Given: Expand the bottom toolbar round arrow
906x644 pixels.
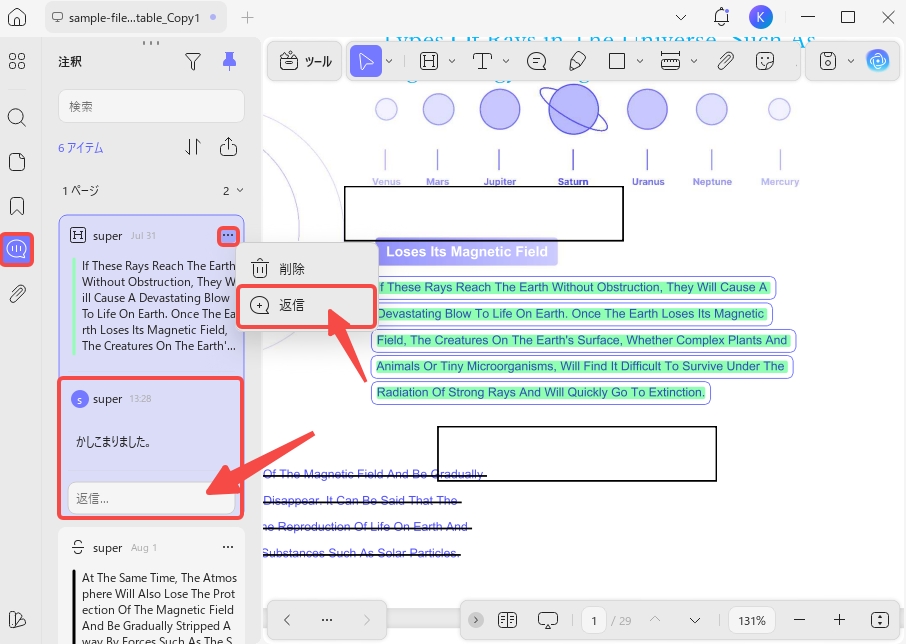Looking at the screenshot, I should point(476,620).
